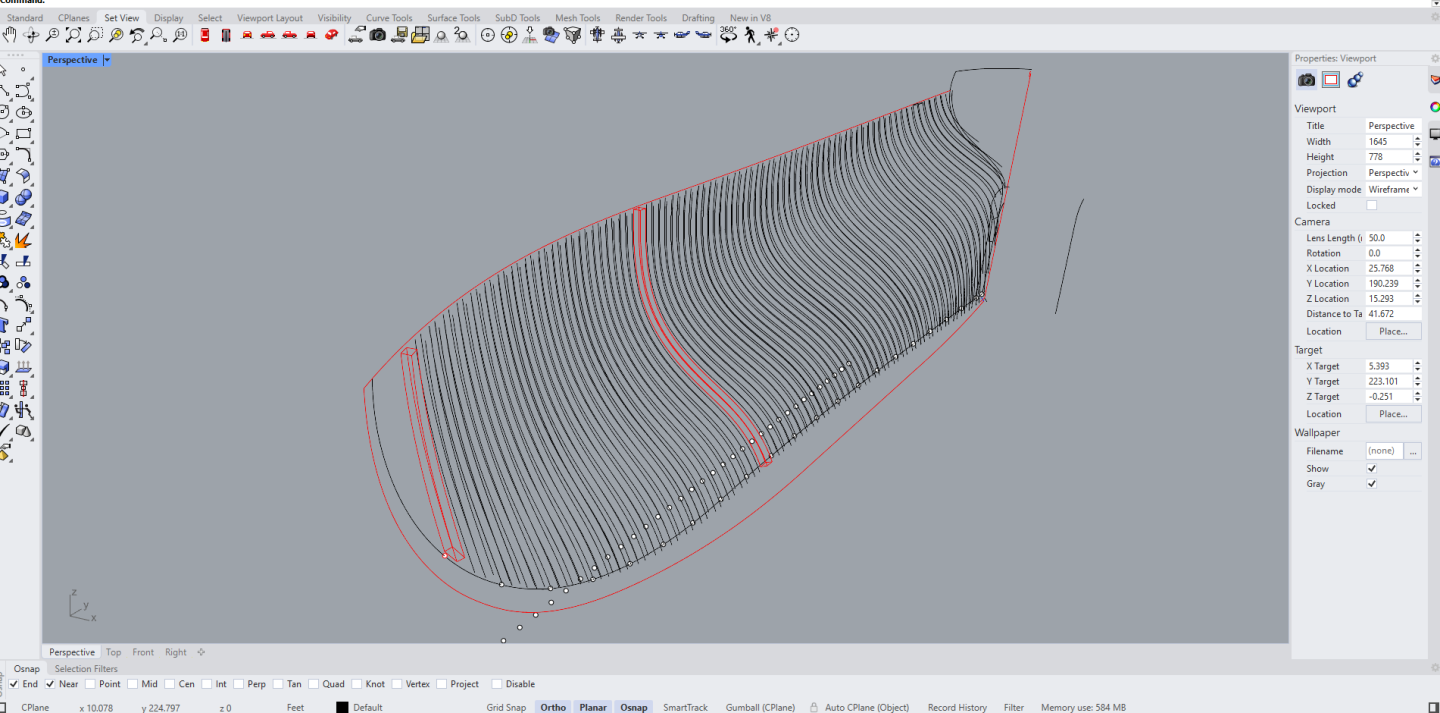Toggle the Locked viewport checkbox
The height and width of the screenshot is (713, 1440).
click(x=1371, y=205)
